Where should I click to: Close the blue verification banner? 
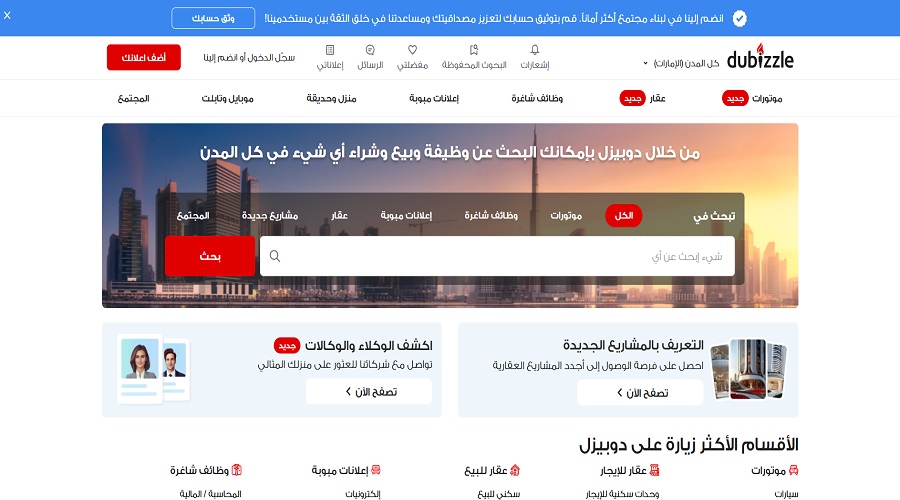pos(7,15)
